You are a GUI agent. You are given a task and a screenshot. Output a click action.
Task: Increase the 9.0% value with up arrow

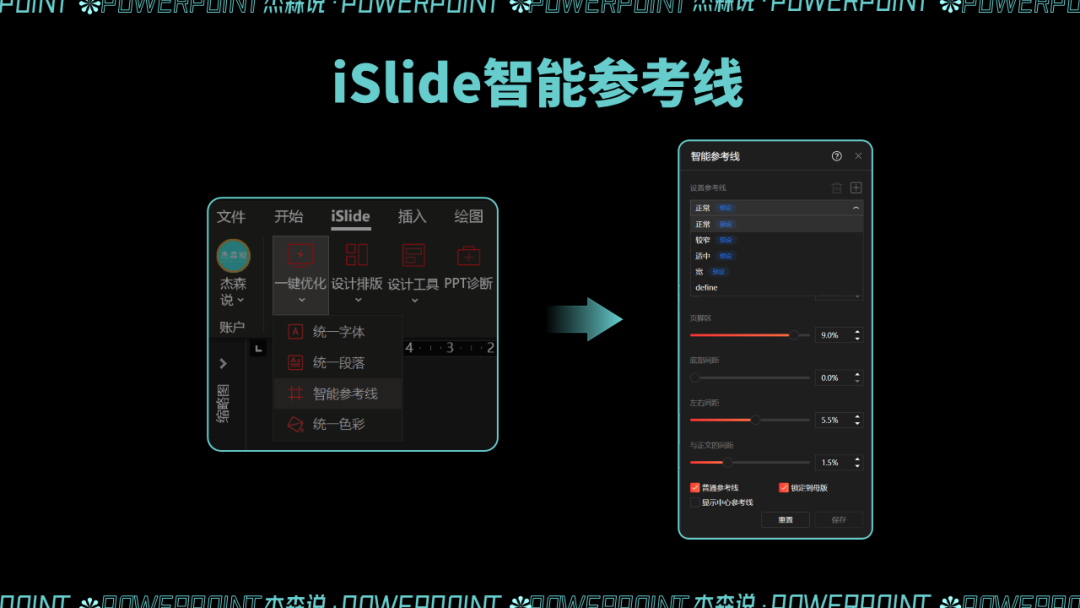pos(858,332)
